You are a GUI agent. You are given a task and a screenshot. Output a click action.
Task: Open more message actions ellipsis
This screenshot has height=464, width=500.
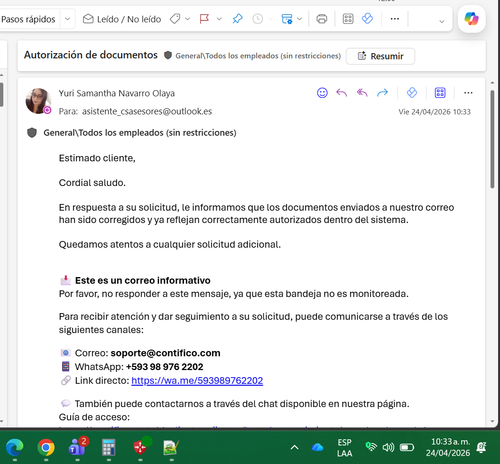pyautogui.click(x=468, y=93)
